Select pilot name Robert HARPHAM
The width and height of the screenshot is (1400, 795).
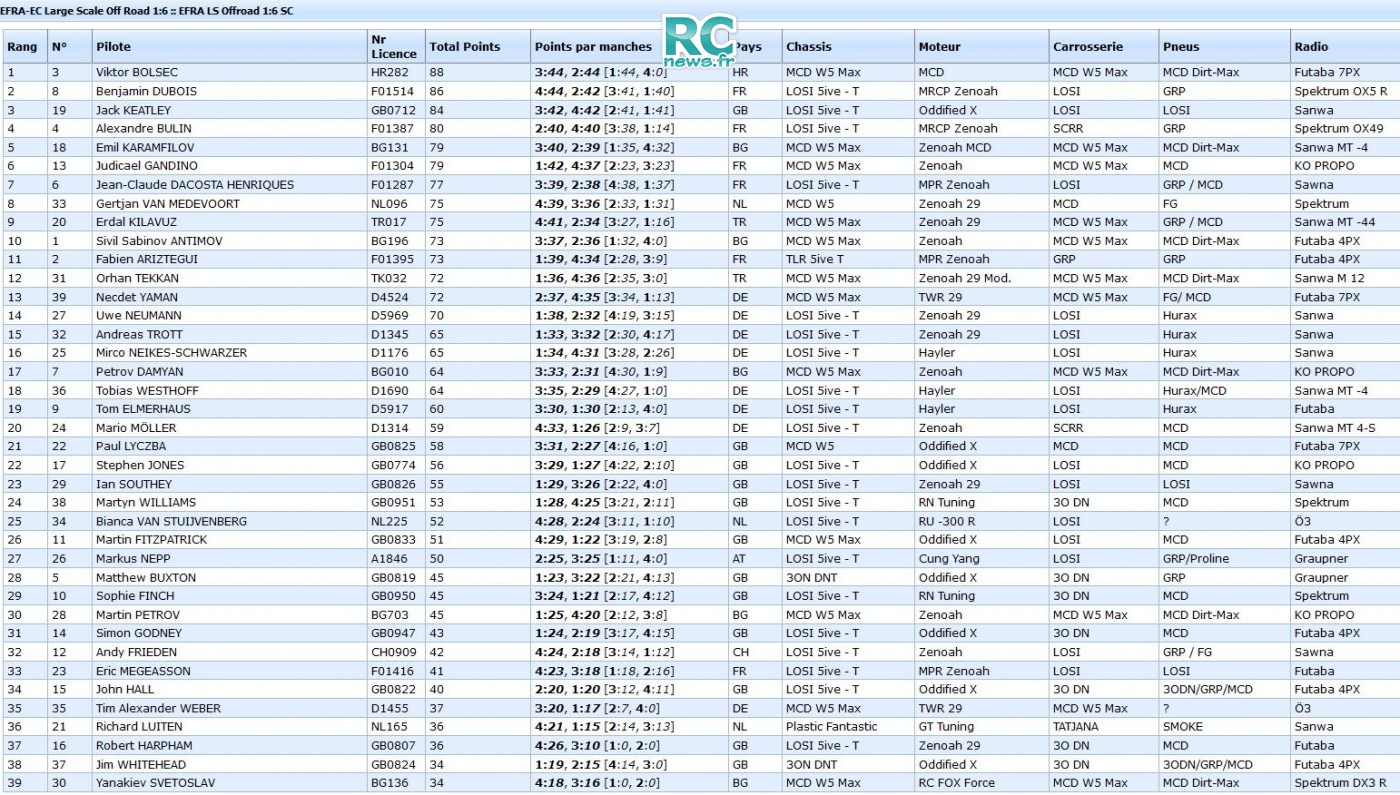(144, 746)
